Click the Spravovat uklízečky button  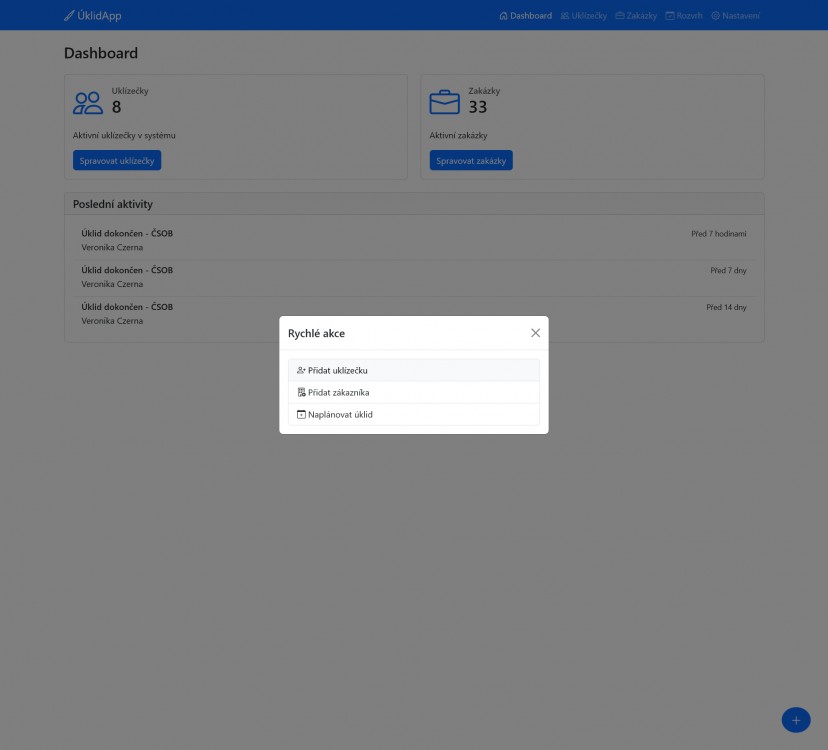tap(117, 161)
